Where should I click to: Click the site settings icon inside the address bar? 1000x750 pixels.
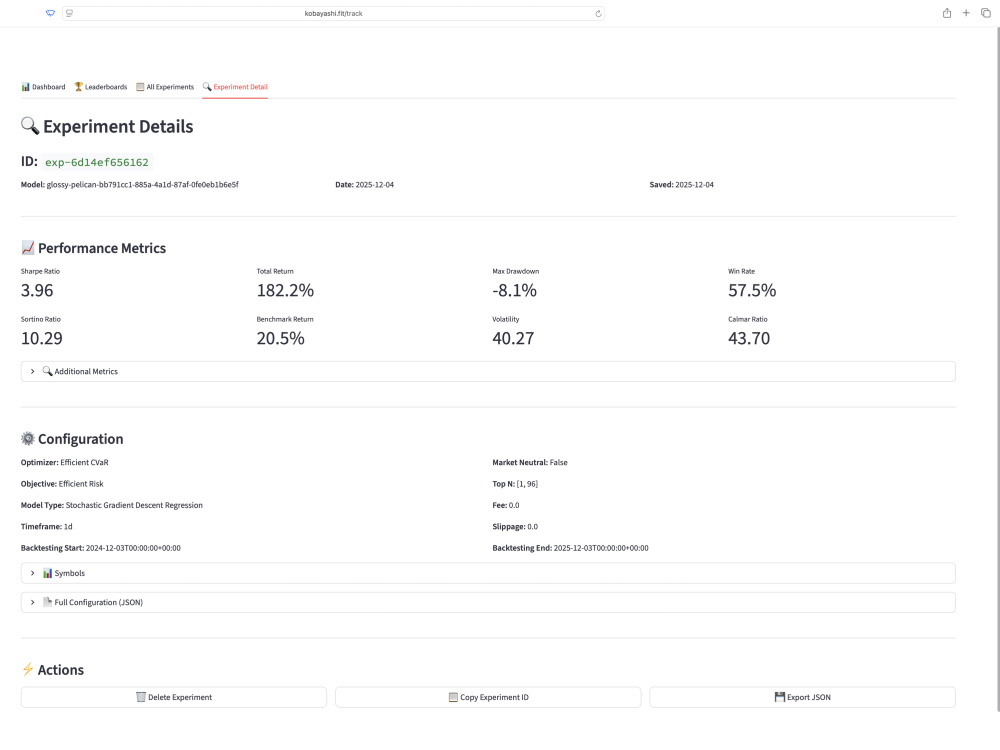point(70,13)
